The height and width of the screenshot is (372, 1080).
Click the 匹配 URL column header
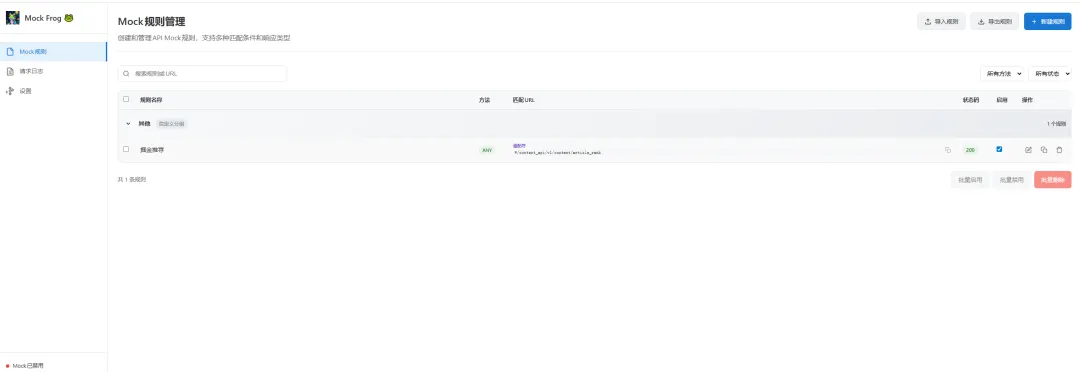(524, 100)
